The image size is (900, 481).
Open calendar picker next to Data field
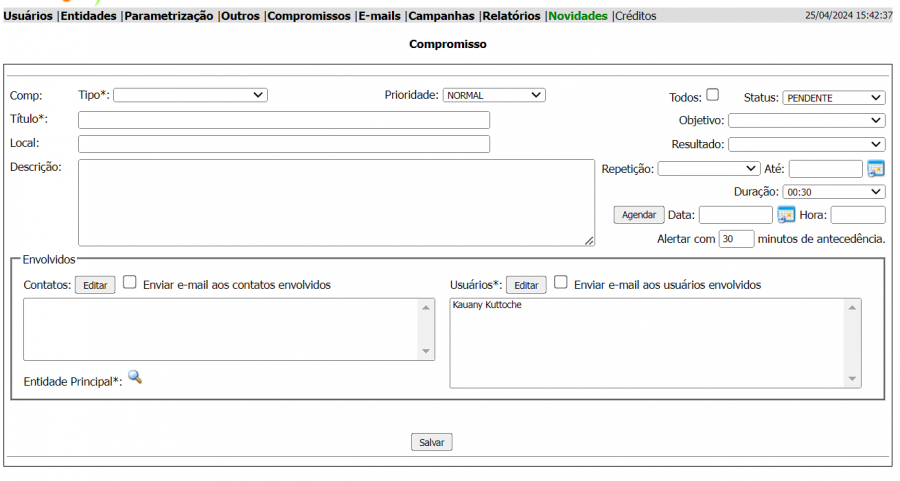[786, 215]
